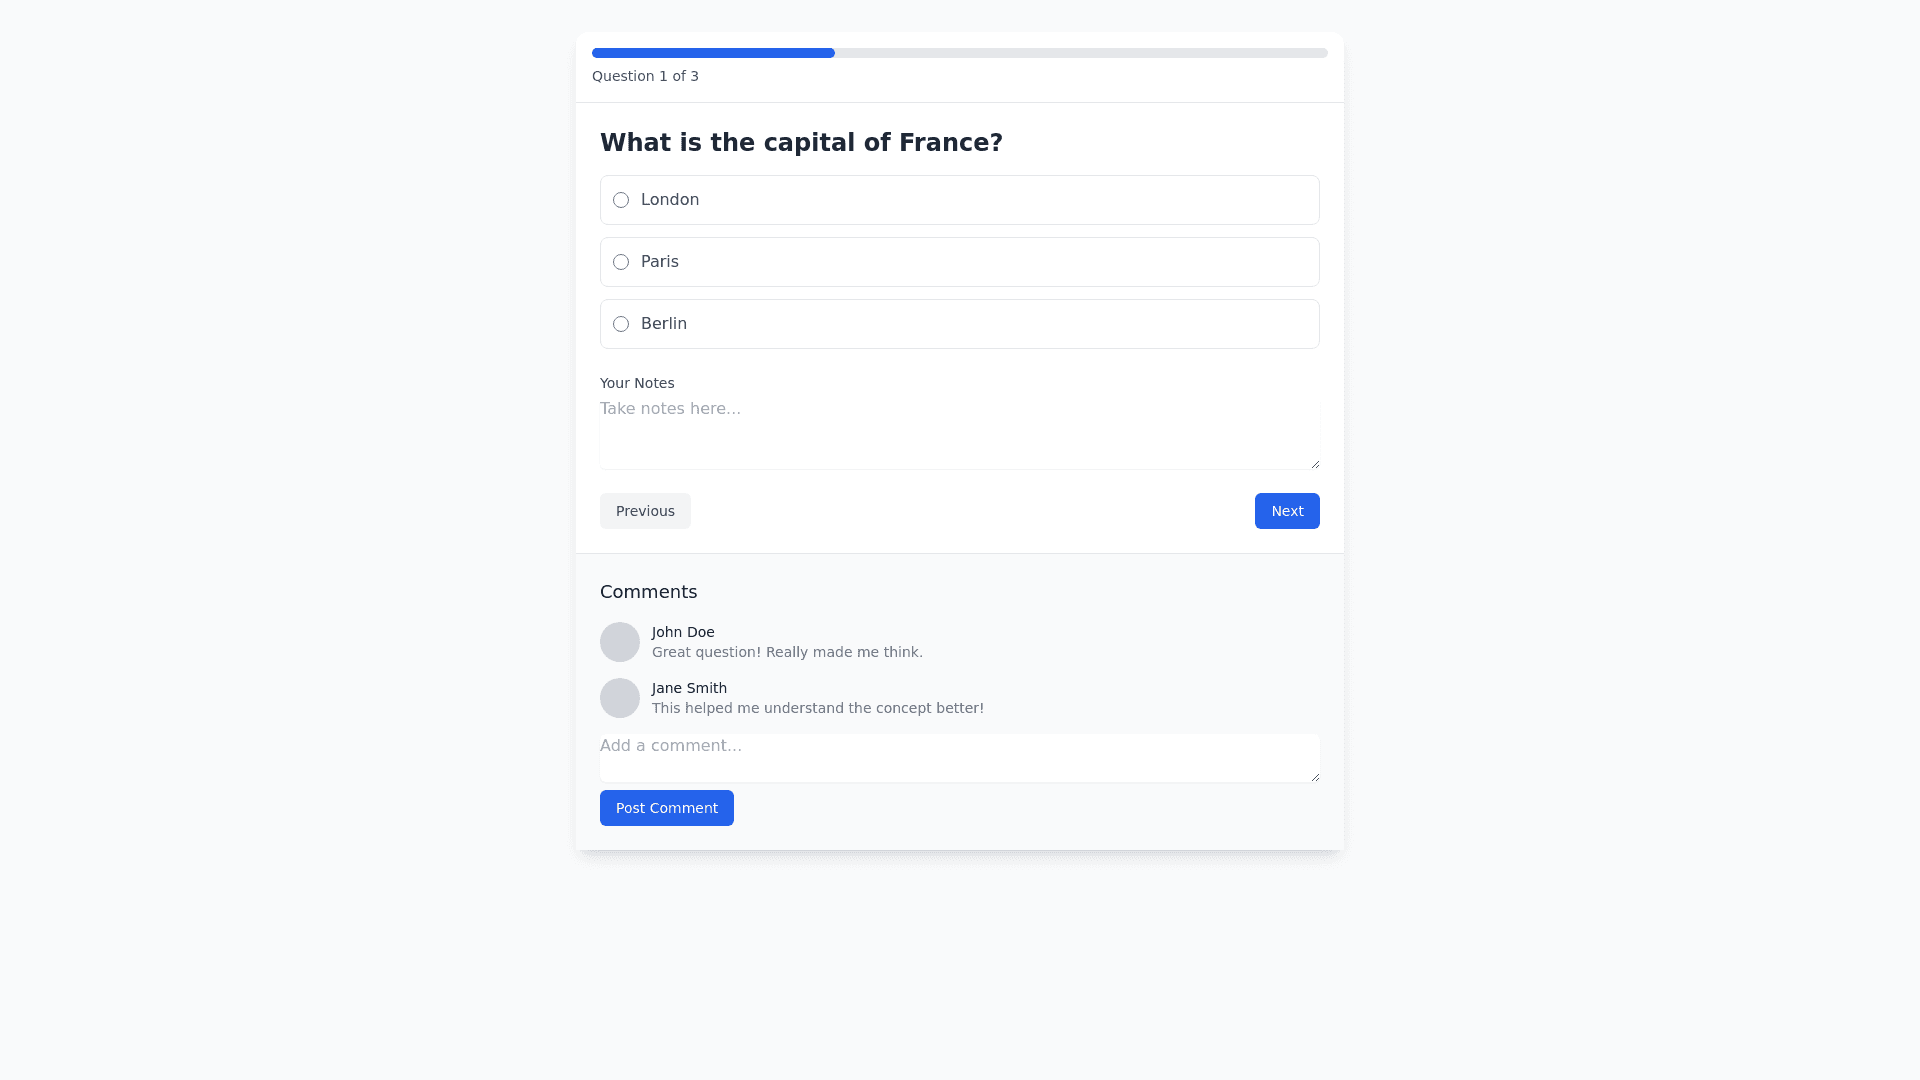The height and width of the screenshot is (1080, 1920).
Task: Go to the Next question
Action: click(x=1287, y=511)
